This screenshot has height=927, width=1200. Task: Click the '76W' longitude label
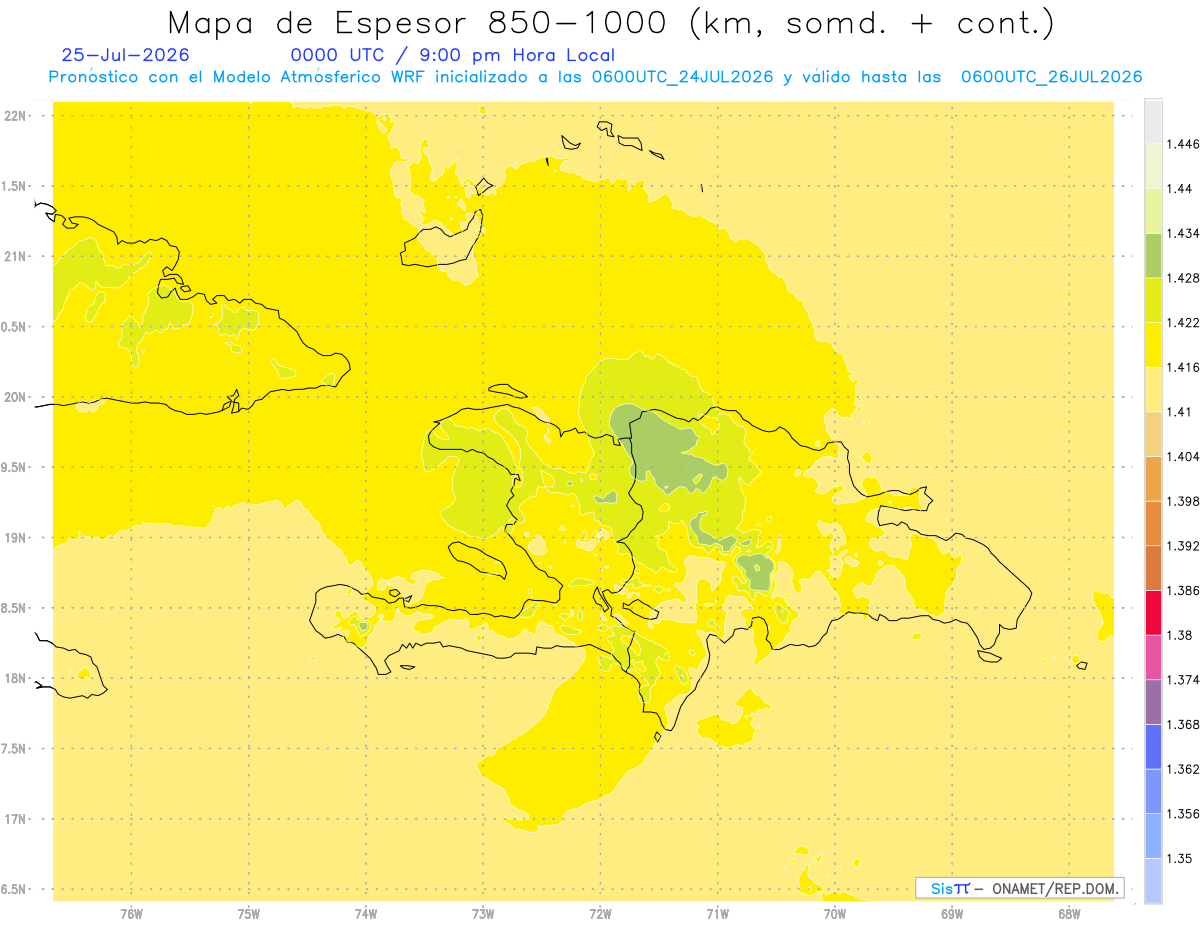coord(131,913)
